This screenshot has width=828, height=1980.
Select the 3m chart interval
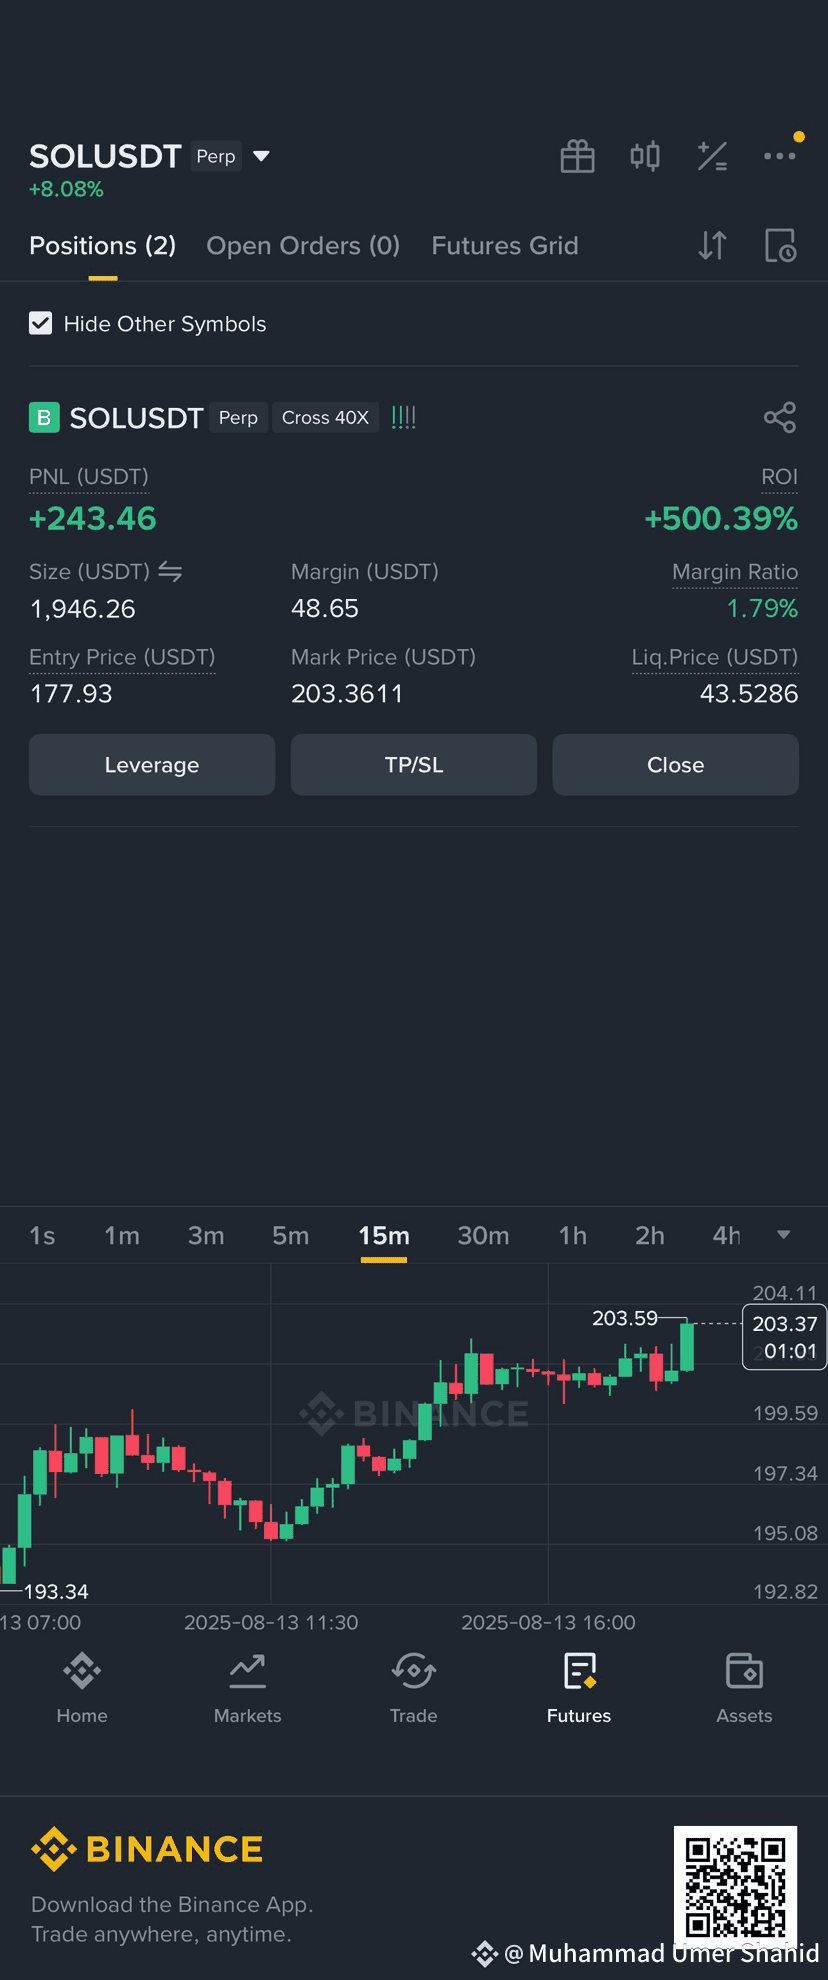[x=206, y=1235]
